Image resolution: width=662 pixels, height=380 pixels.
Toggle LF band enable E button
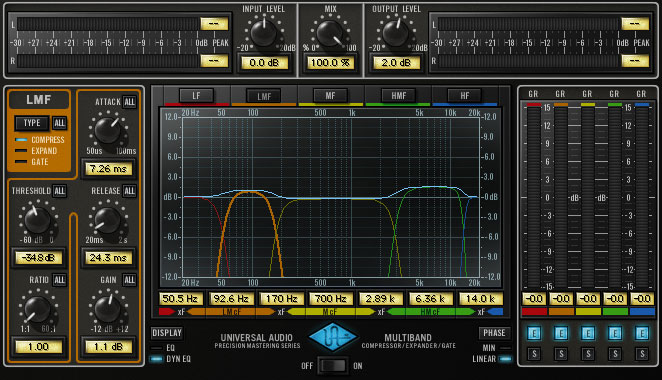[534, 334]
